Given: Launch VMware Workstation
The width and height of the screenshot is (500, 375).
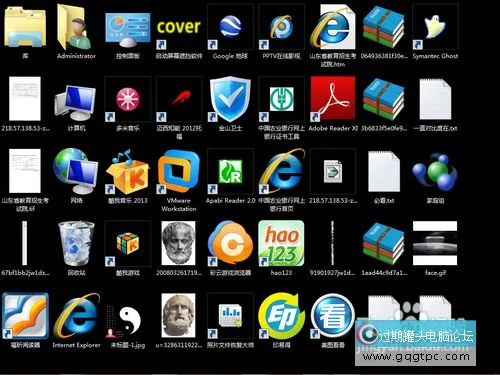Looking at the screenshot, I should (179, 171).
